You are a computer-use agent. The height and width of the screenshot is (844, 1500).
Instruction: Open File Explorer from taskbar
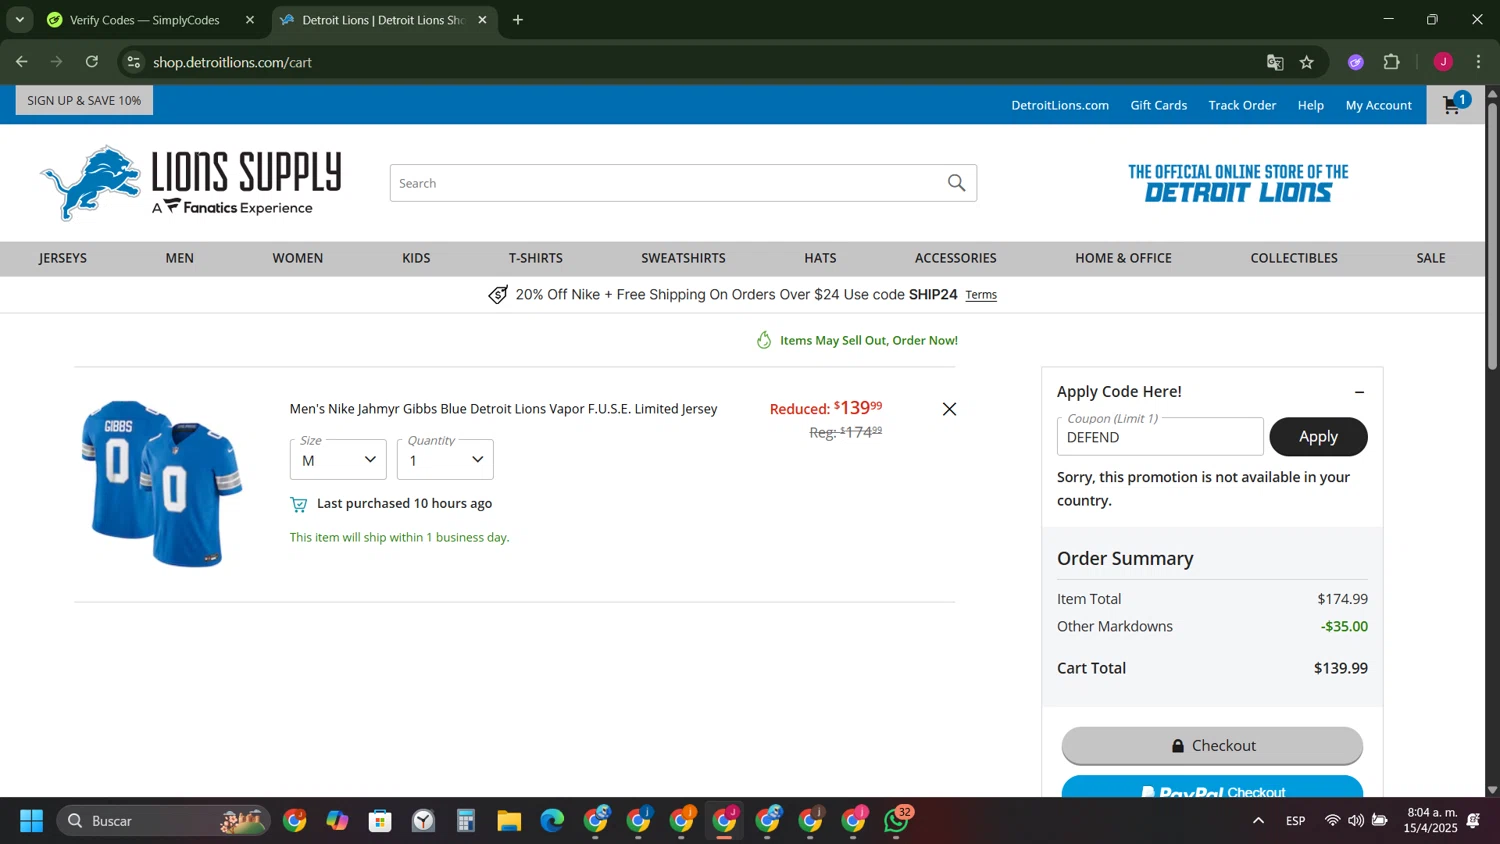click(509, 821)
